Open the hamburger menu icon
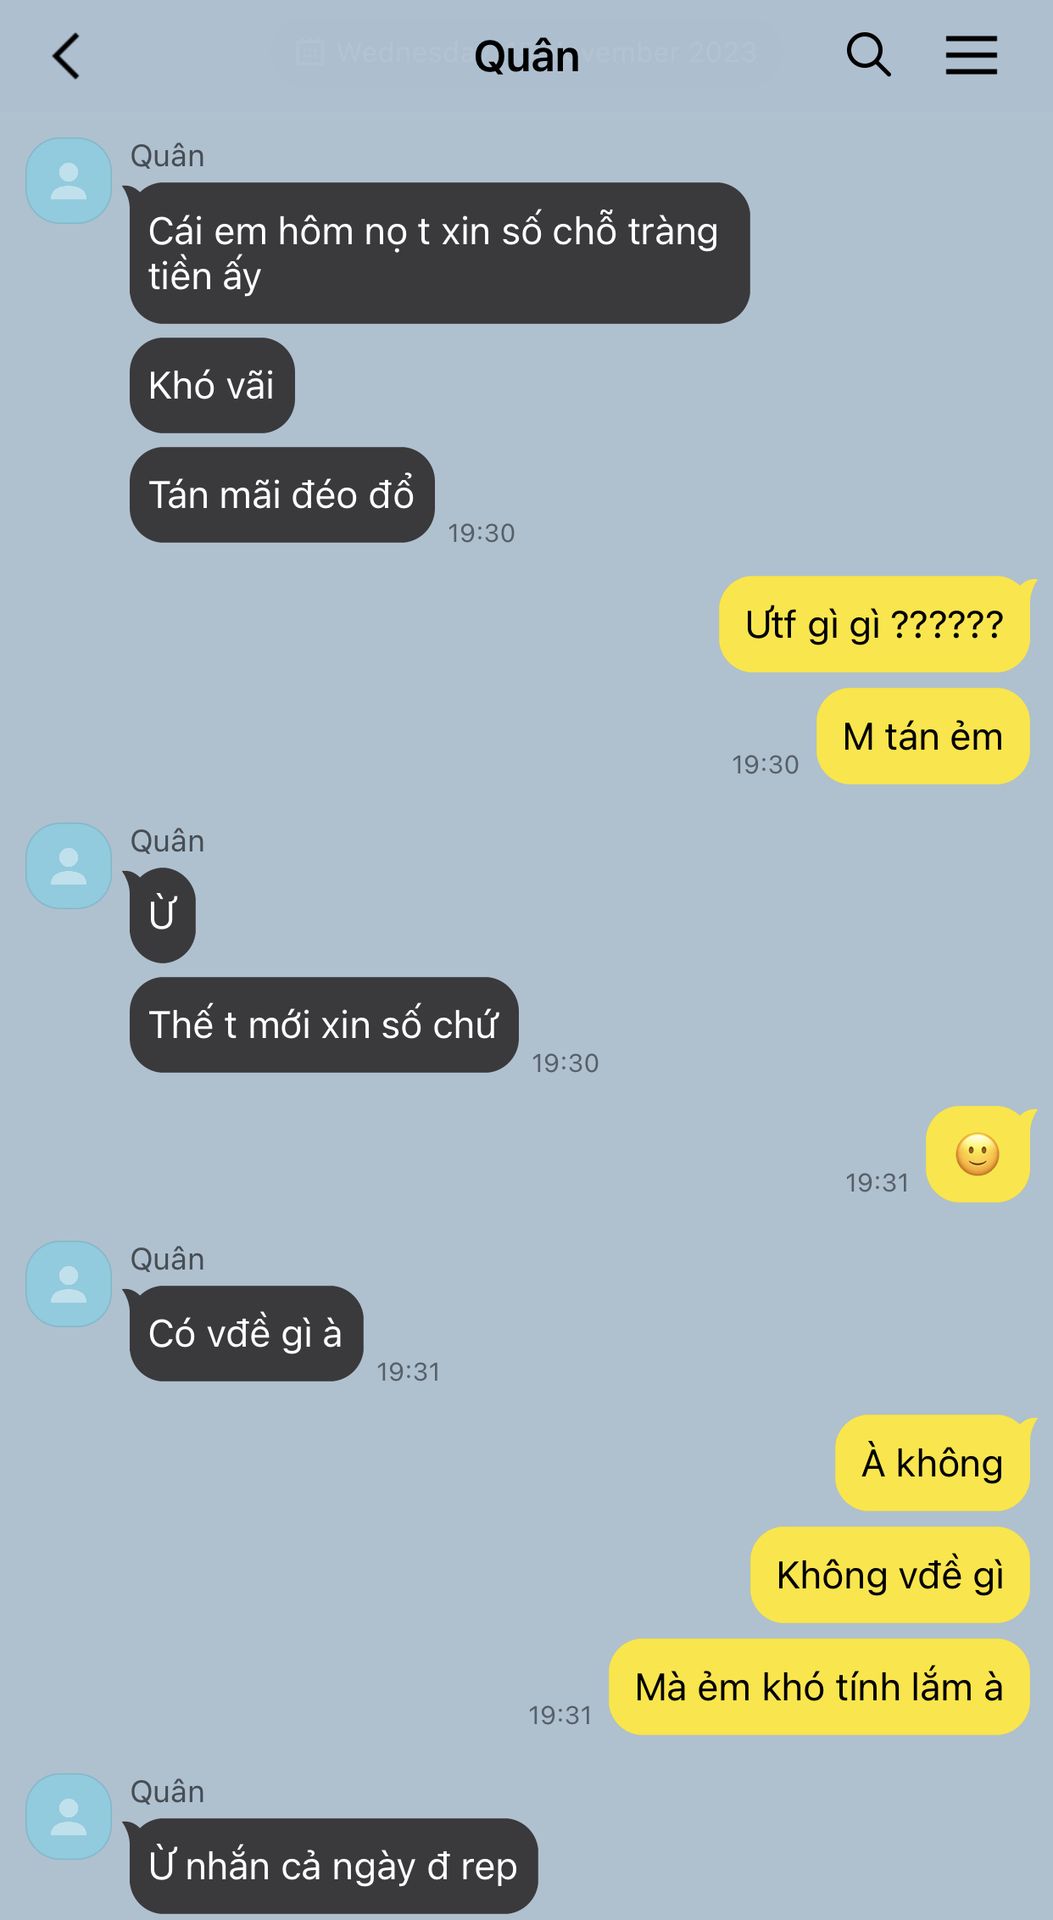The image size is (1053, 1920). pos(971,55)
